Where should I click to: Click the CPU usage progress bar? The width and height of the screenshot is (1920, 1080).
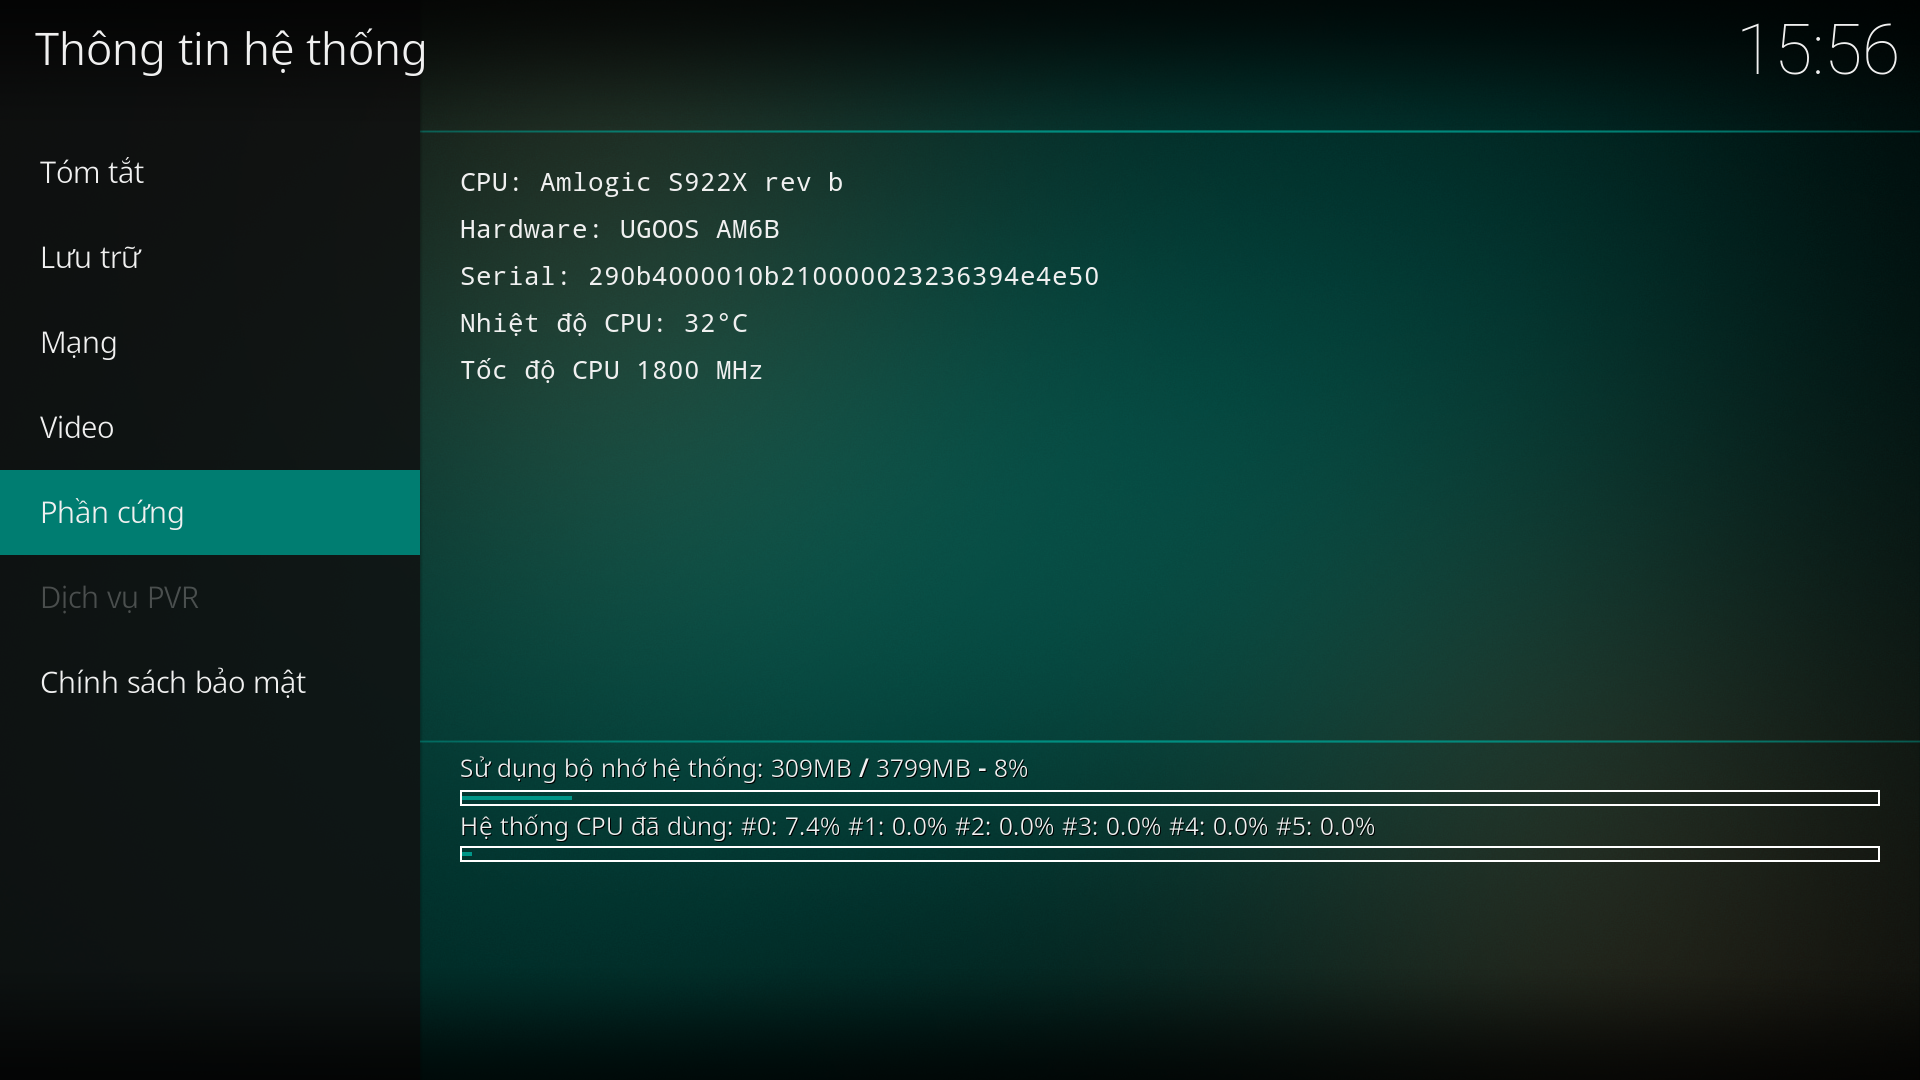point(1170,854)
